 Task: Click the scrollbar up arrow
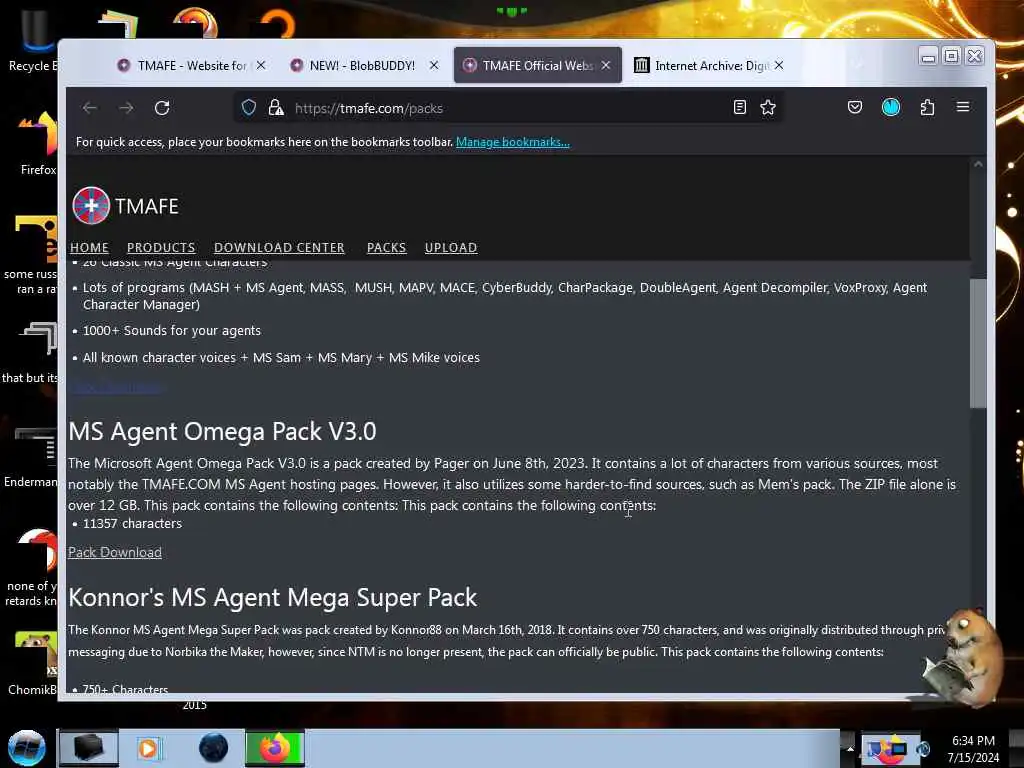click(x=978, y=165)
